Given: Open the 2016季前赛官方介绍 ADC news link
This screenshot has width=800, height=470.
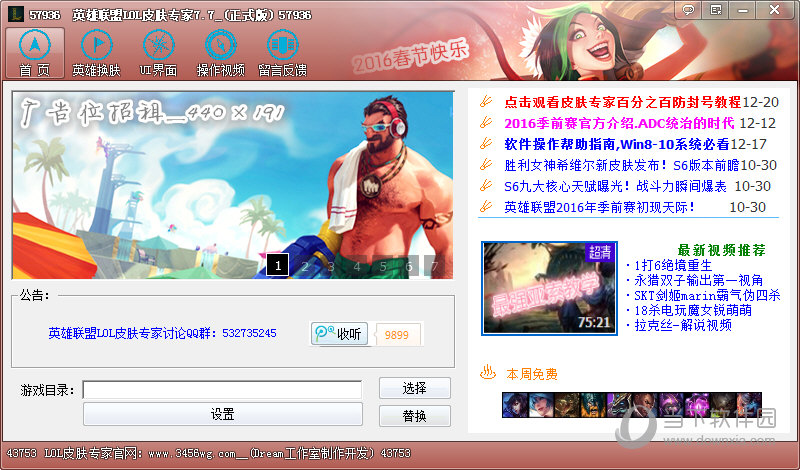Looking at the screenshot, I should [619, 123].
